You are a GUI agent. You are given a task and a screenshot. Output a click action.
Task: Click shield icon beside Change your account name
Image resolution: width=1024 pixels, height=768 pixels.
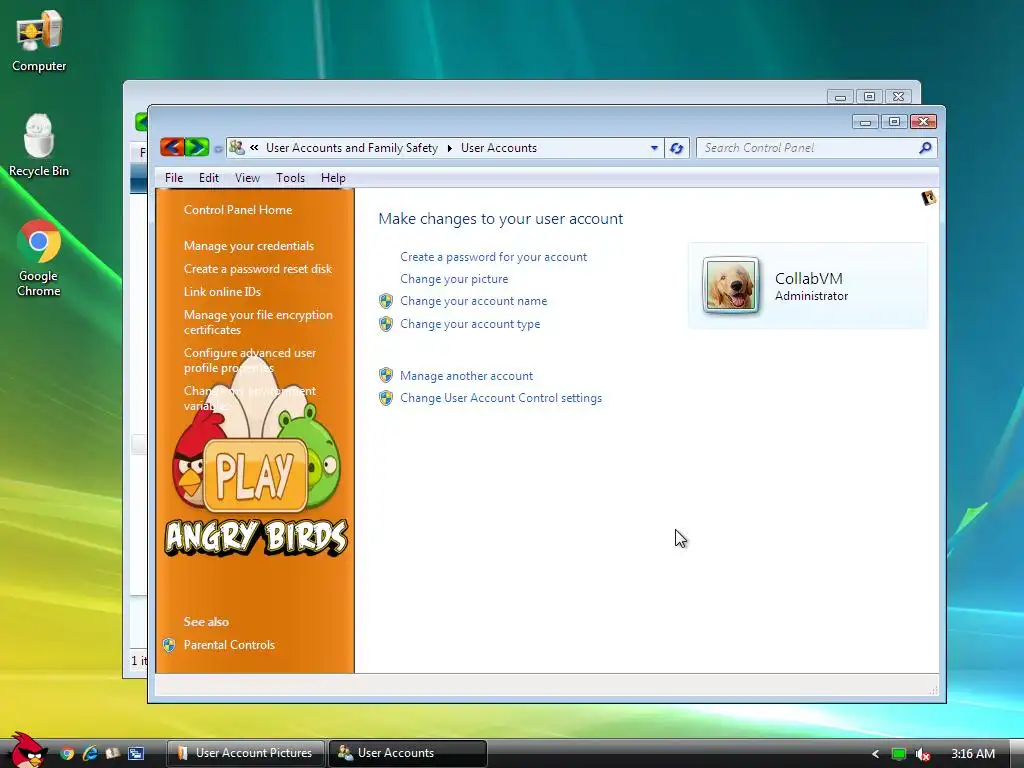coord(386,300)
